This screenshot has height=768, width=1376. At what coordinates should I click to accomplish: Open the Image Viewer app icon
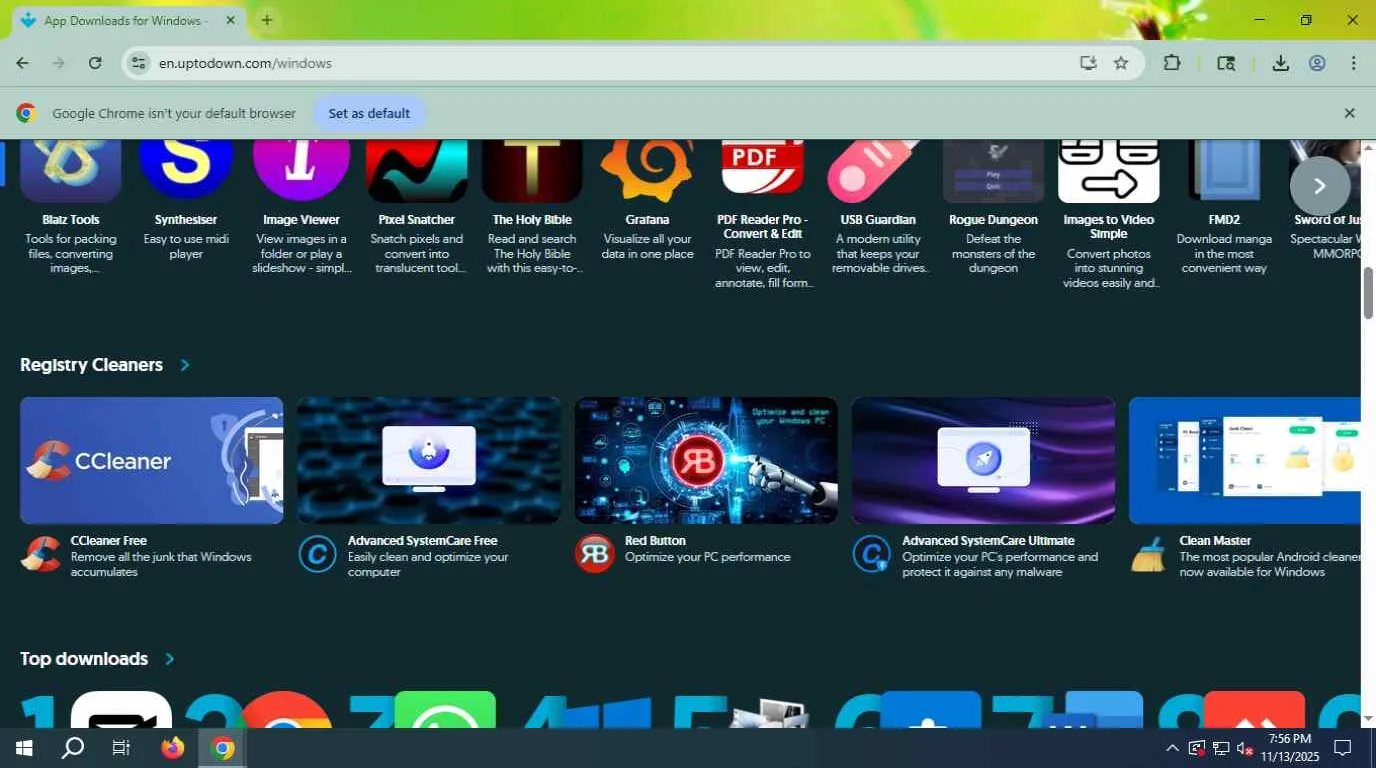click(x=301, y=172)
